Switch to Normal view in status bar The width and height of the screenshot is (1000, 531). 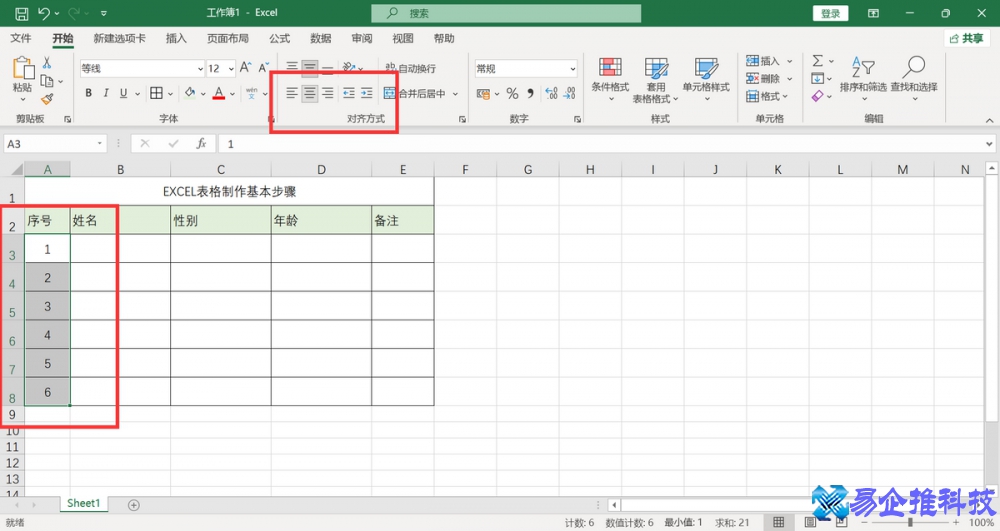tap(779, 523)
